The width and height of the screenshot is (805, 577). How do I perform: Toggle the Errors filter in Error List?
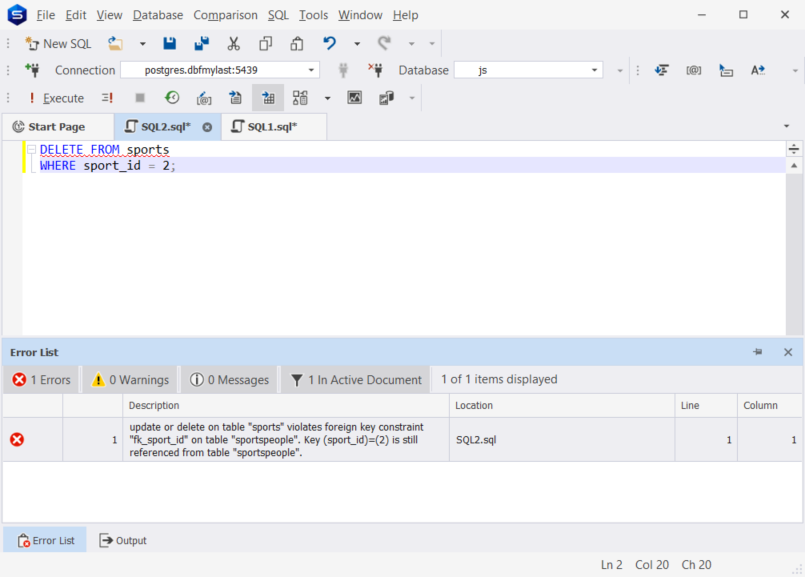(41, 380)
